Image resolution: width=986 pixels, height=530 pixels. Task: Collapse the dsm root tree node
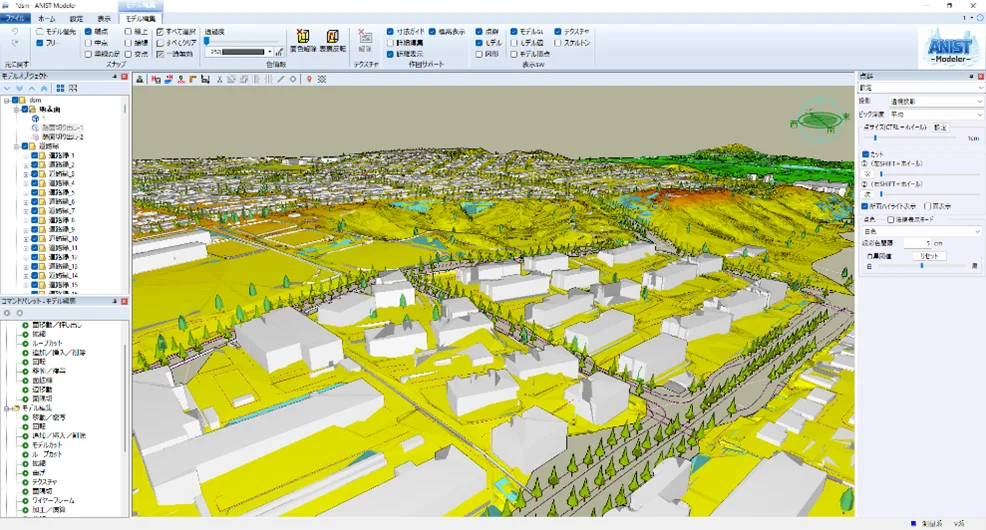[x=6, y=100]
